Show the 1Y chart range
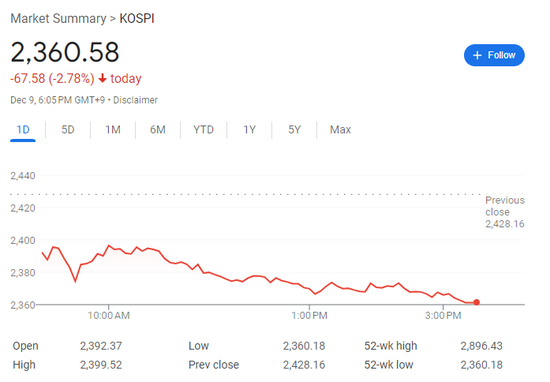The height and width of the screenshot is (382, 550). pos(249,130)
